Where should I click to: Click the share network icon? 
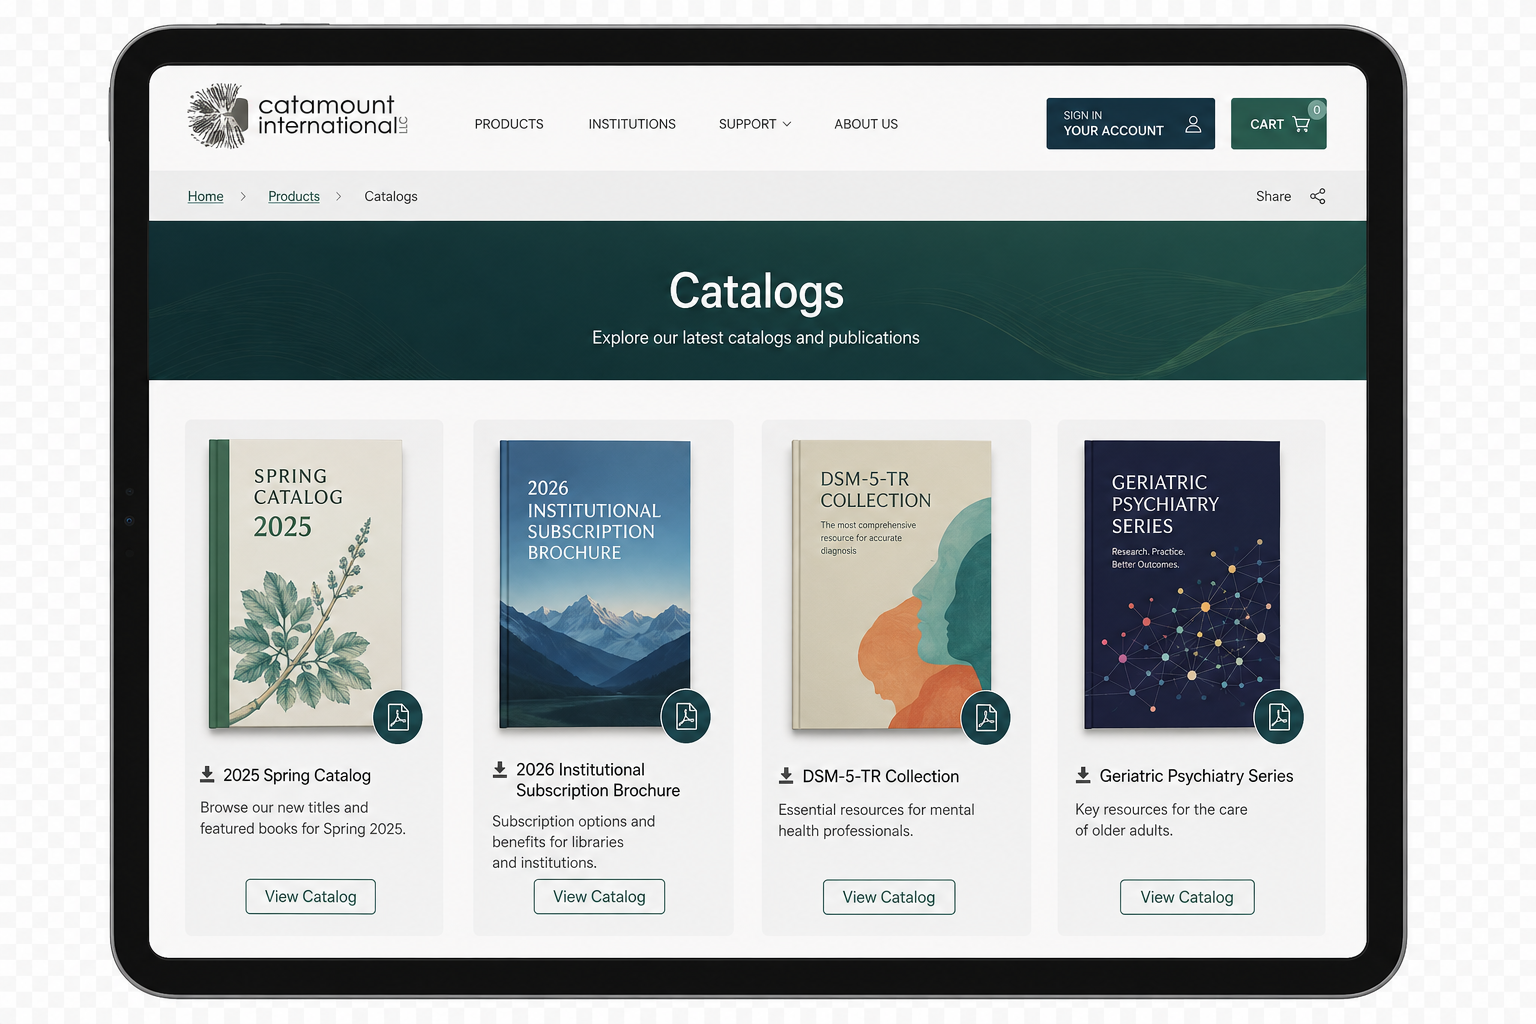pos(1318,196)
